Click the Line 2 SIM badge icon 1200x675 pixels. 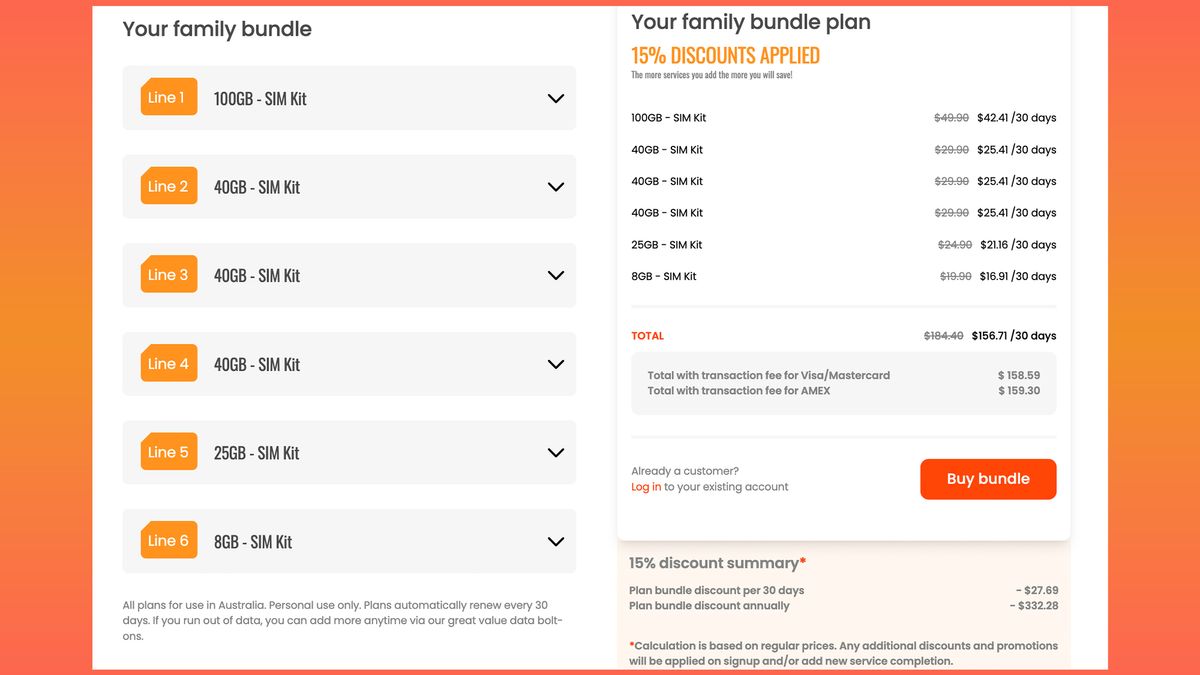point(168,186)
